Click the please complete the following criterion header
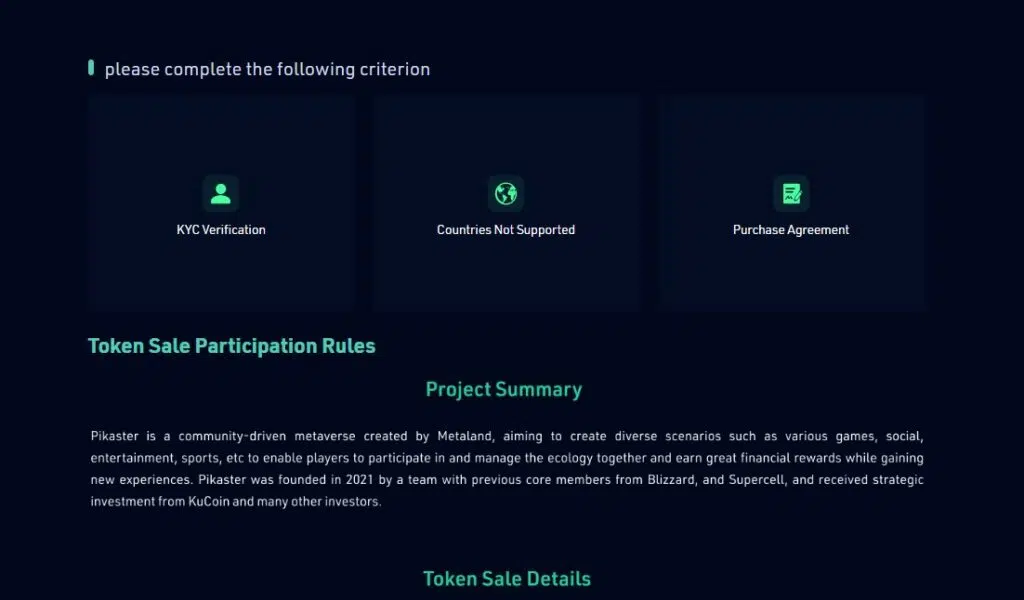 pyautogui.click(x=266, y=69)
